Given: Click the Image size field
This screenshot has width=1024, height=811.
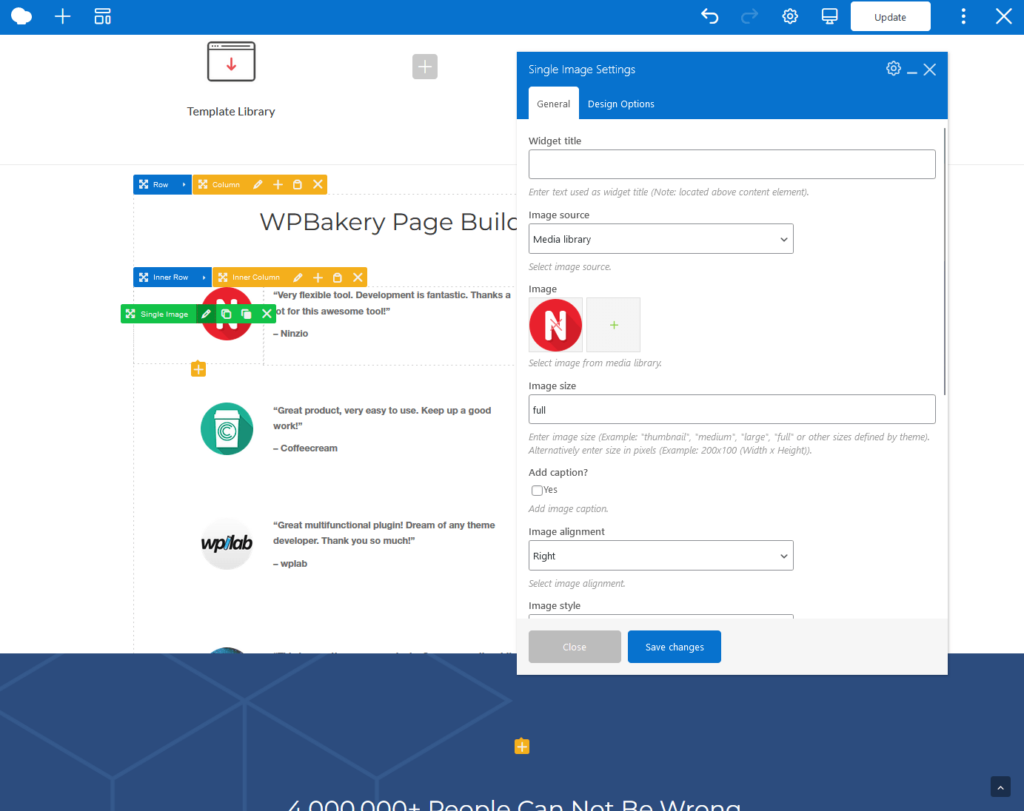Looking at the screenshot, I should click(731, 410).
